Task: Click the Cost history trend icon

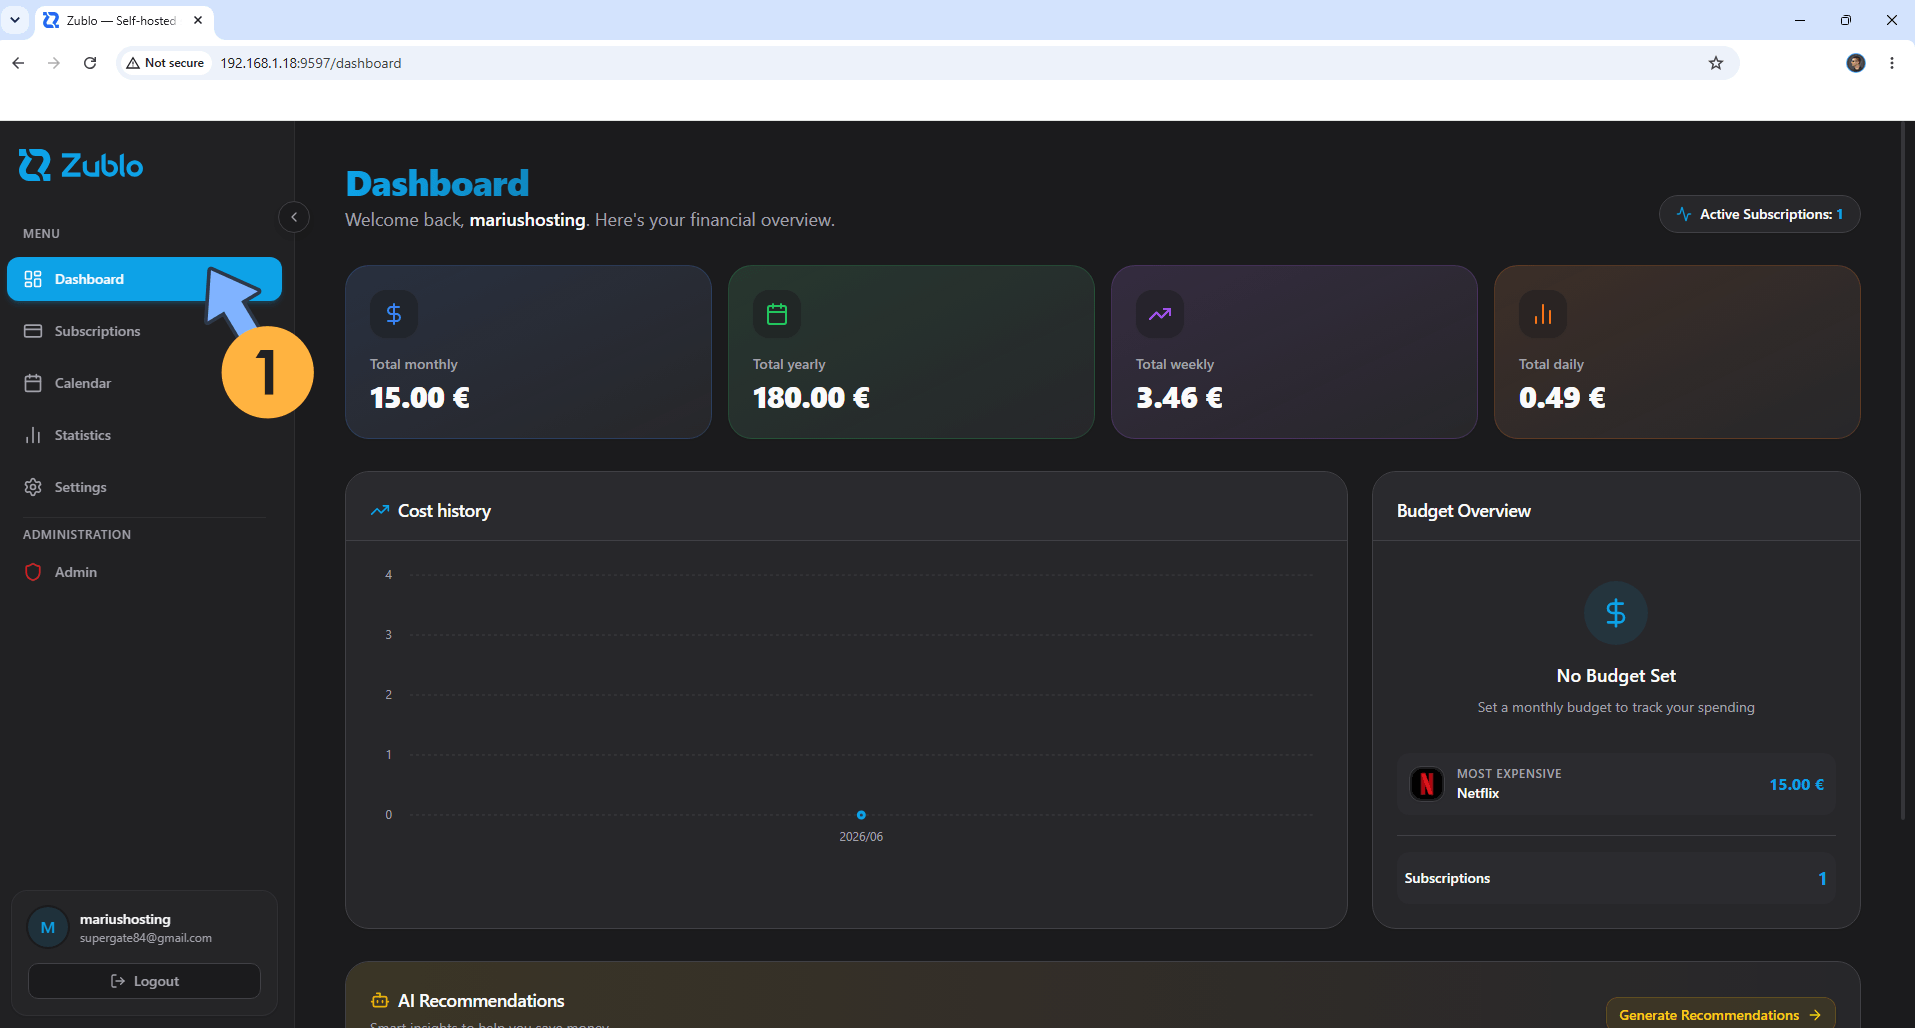Action: [380, 511]
